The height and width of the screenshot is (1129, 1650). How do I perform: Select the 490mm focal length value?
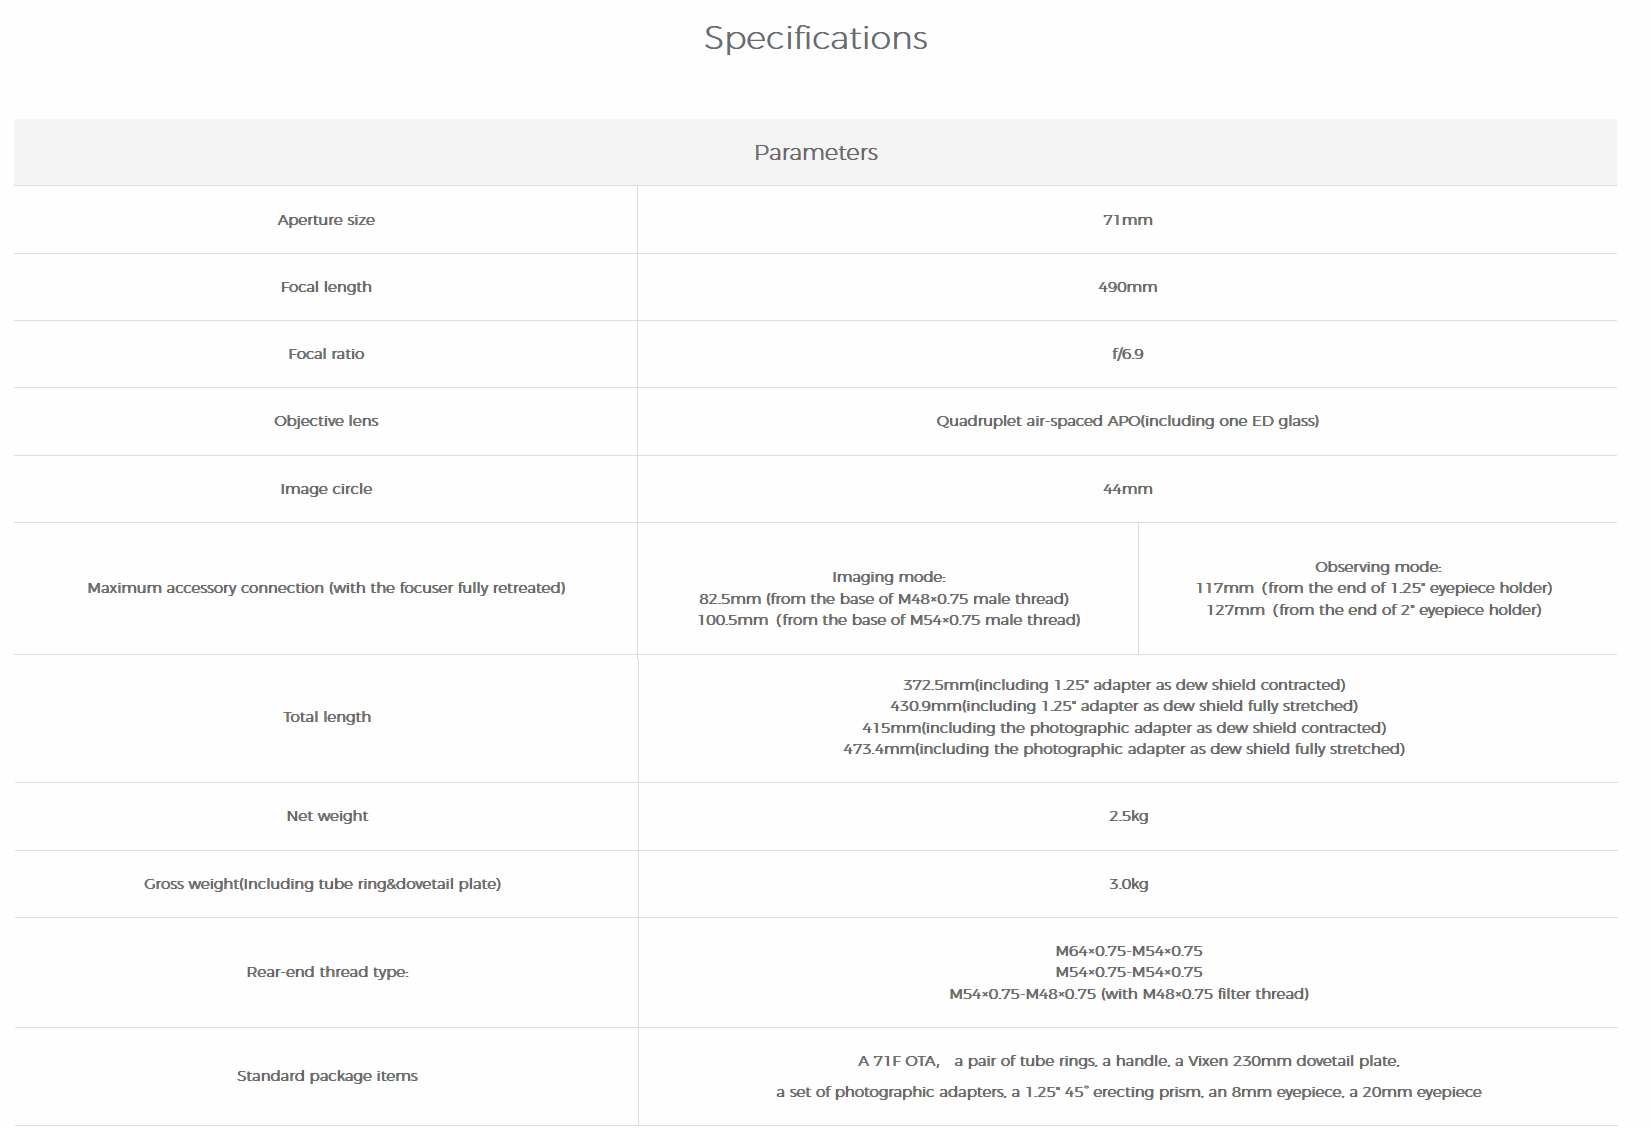pyautogui.click(x=1127, y=287)
